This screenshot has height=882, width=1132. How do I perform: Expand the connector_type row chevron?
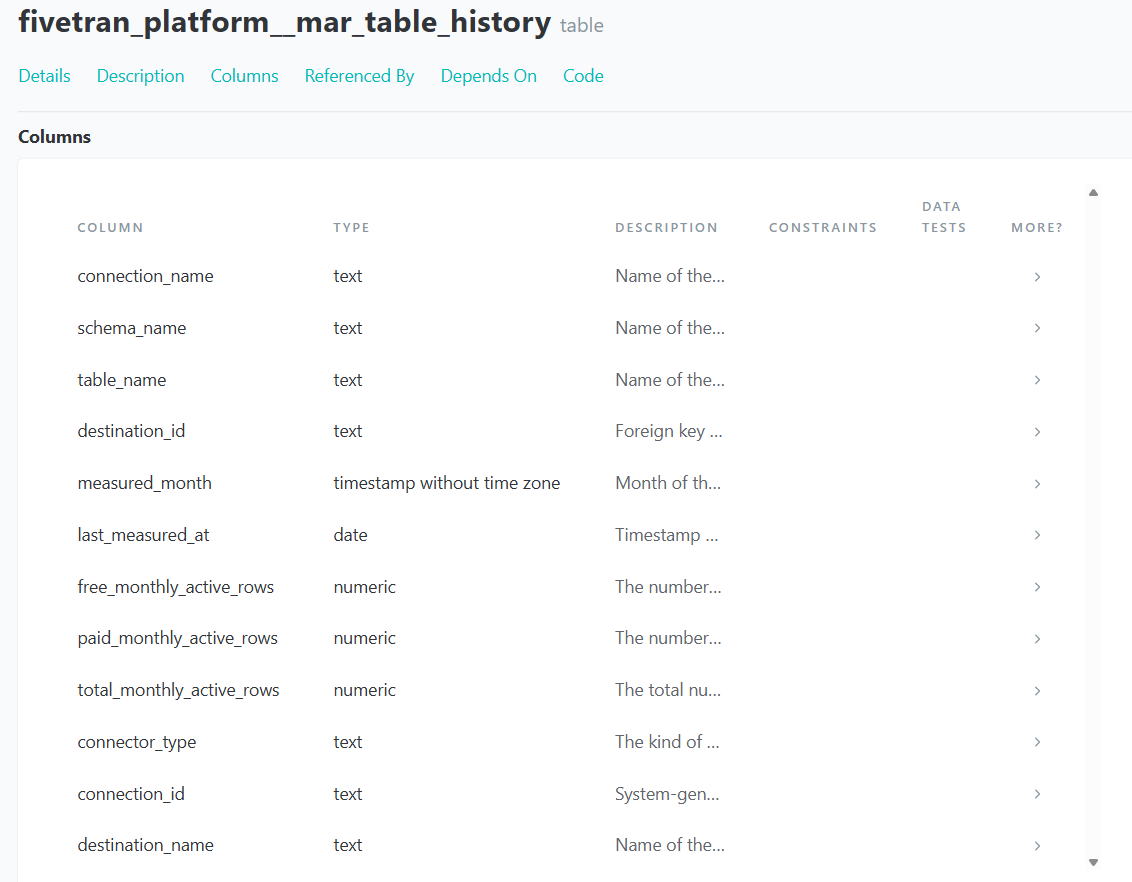click(x=1037, y=742)
